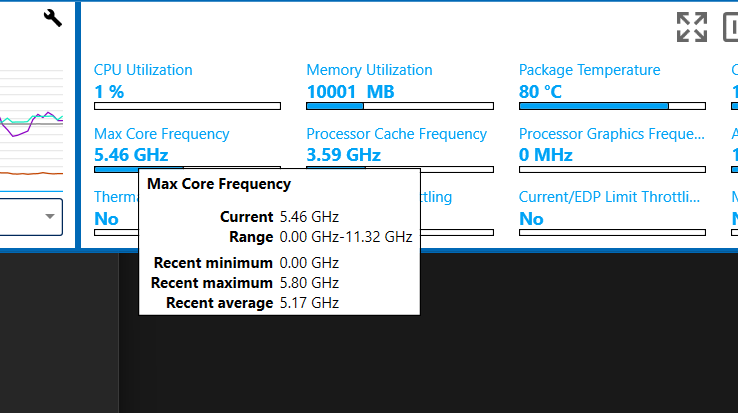Open the dropdown below the graph
Image resolution: width=738 pixels, height=413 pixels.
pos(50,216)
